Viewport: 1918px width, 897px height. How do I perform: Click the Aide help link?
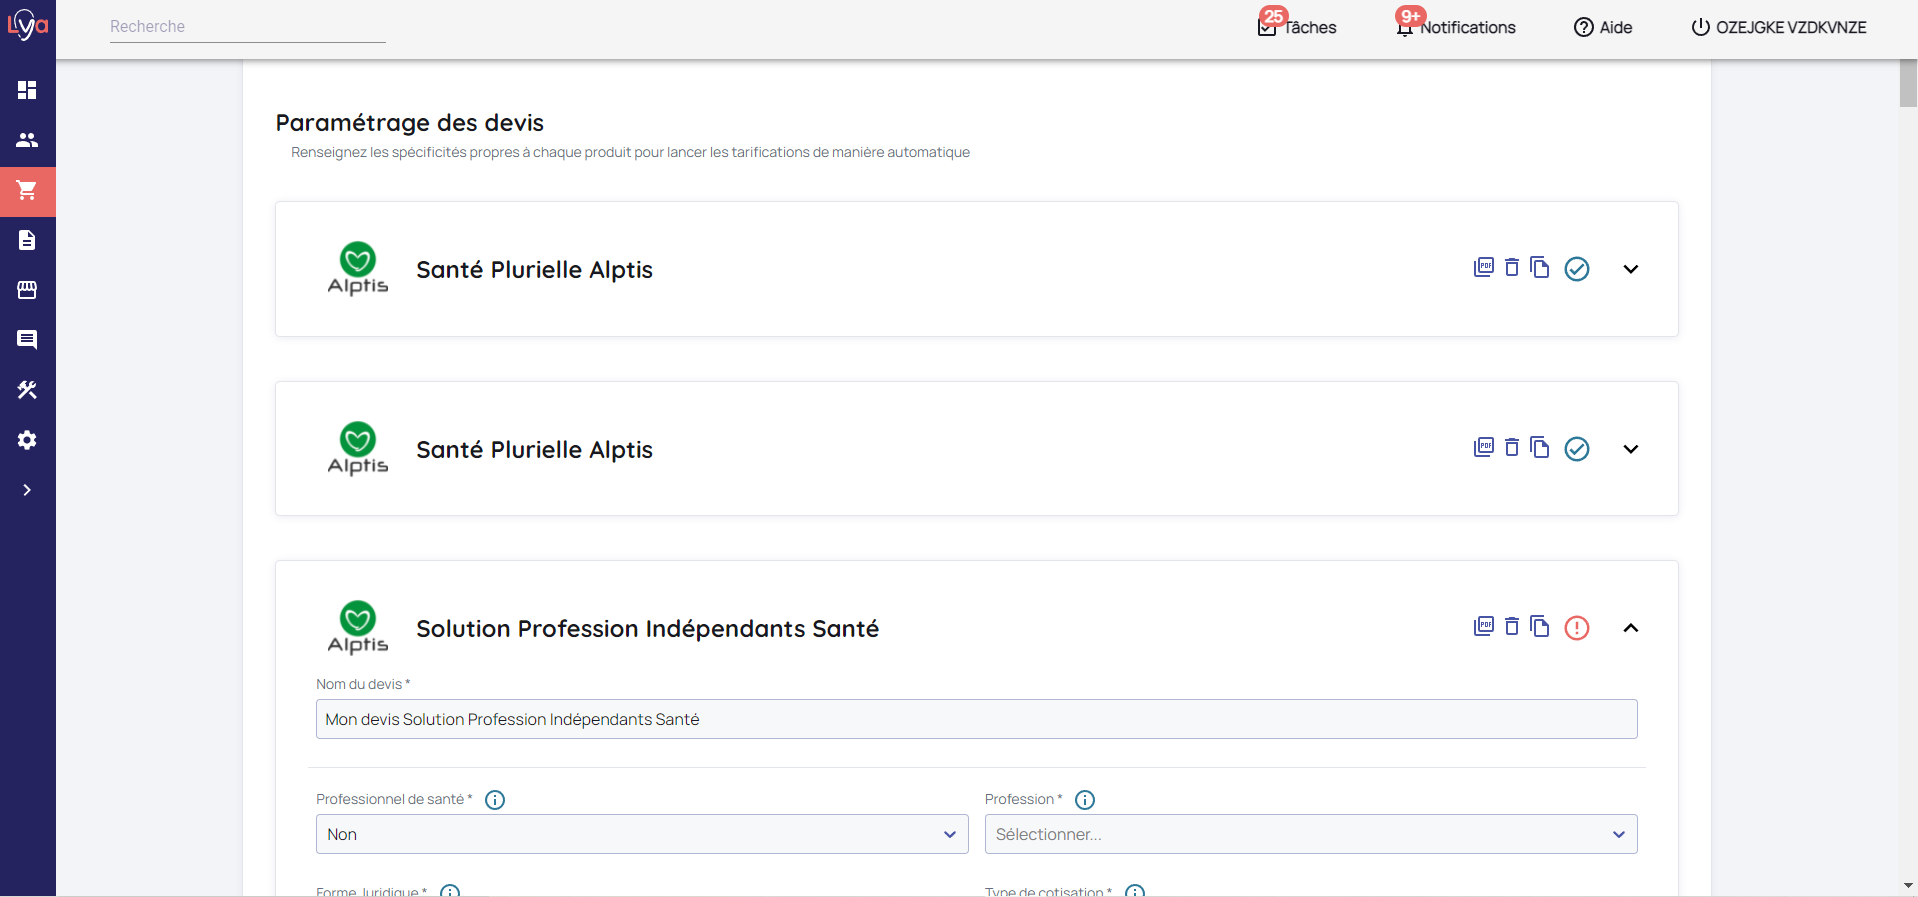1603,27
